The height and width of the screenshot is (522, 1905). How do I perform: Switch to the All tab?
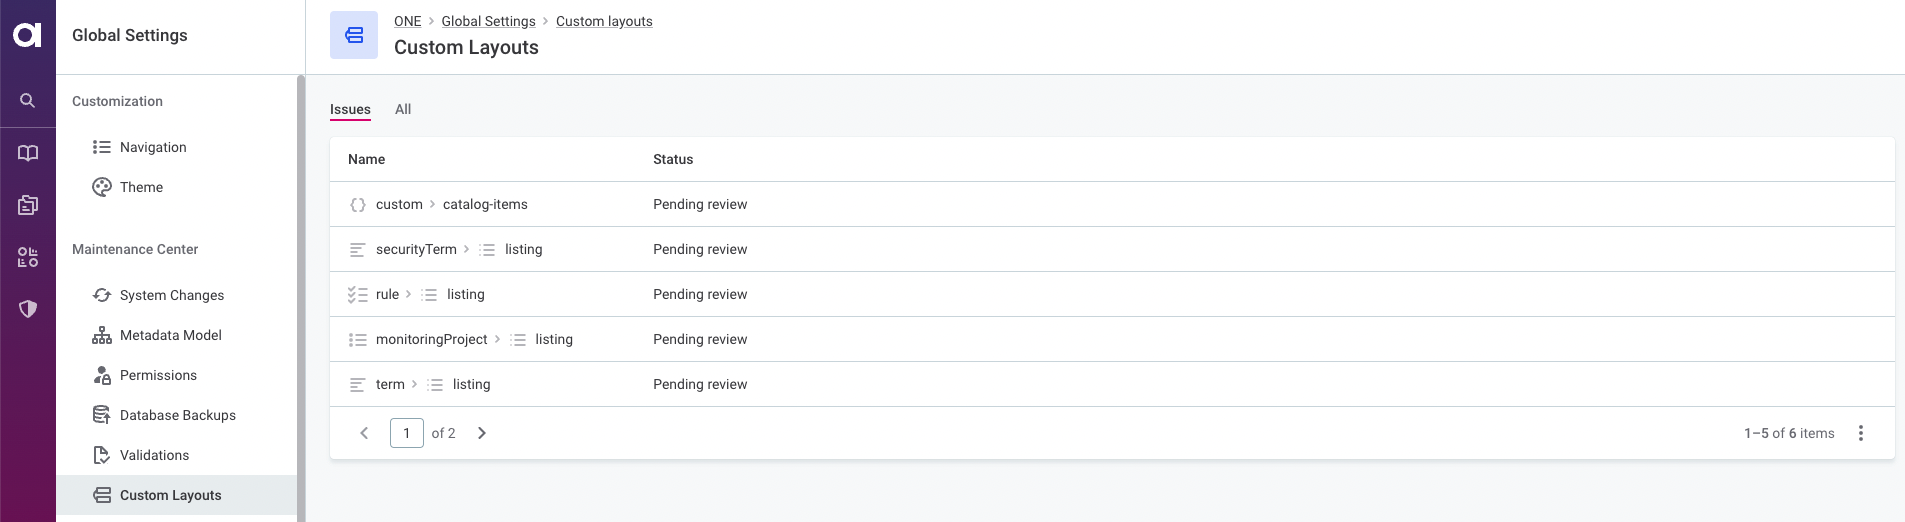tap(403, 109)
